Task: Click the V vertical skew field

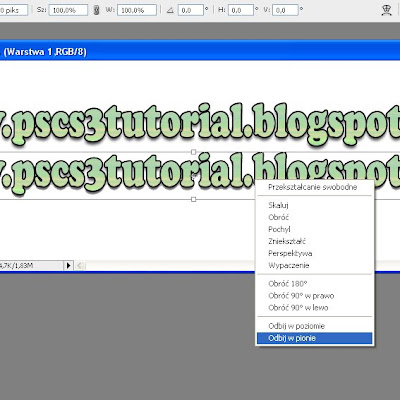Action: point(285,10)
